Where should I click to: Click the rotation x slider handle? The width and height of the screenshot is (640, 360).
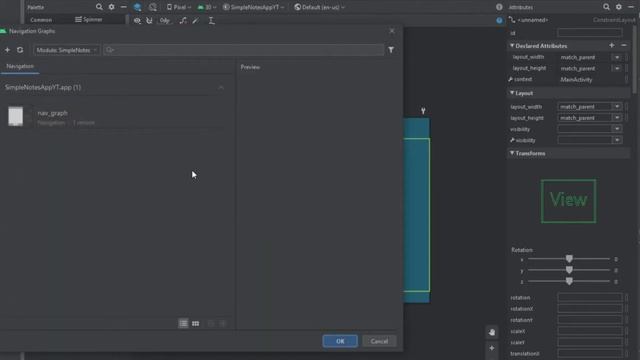tap(569, 259)
